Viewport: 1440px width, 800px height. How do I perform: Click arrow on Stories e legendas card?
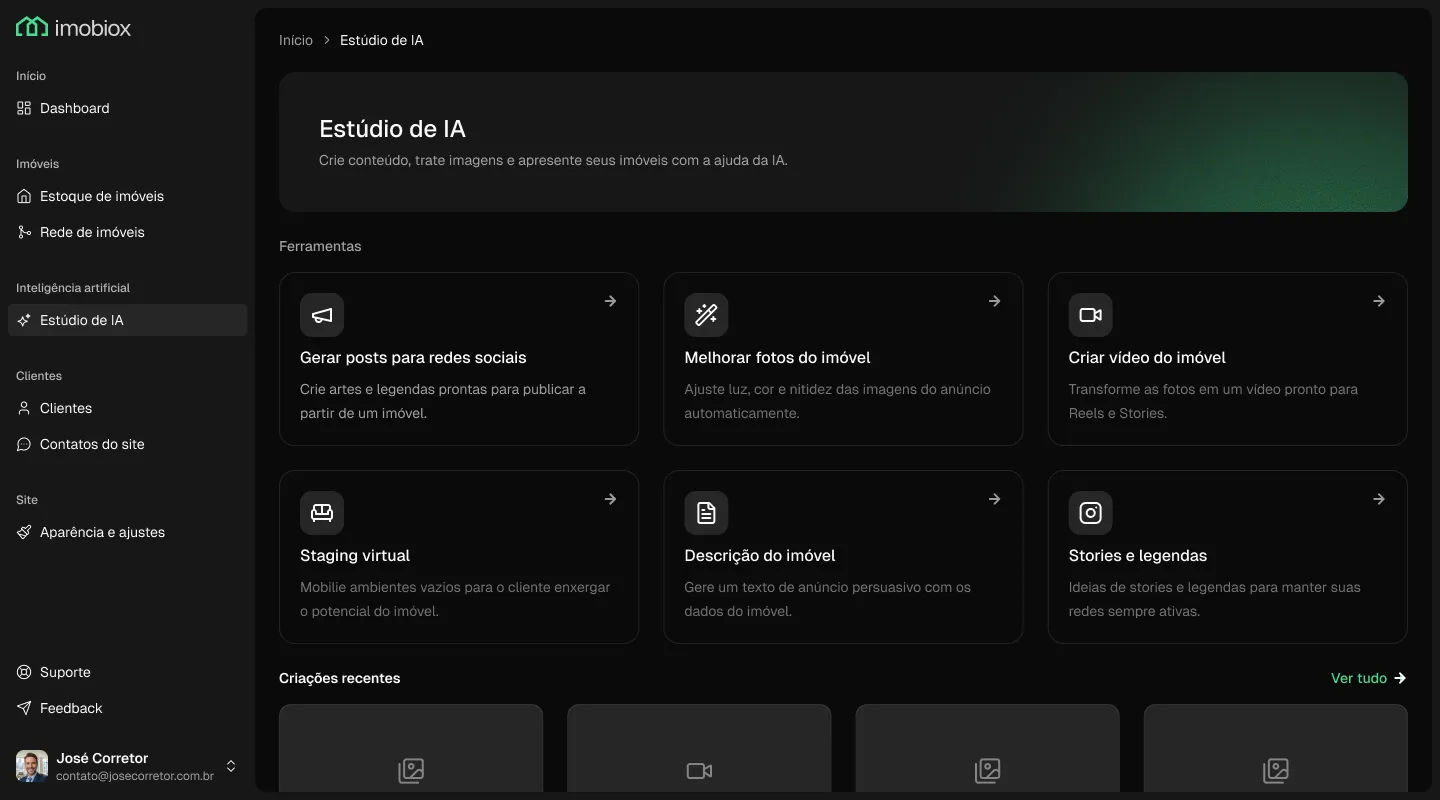[x=1378, y=499]
